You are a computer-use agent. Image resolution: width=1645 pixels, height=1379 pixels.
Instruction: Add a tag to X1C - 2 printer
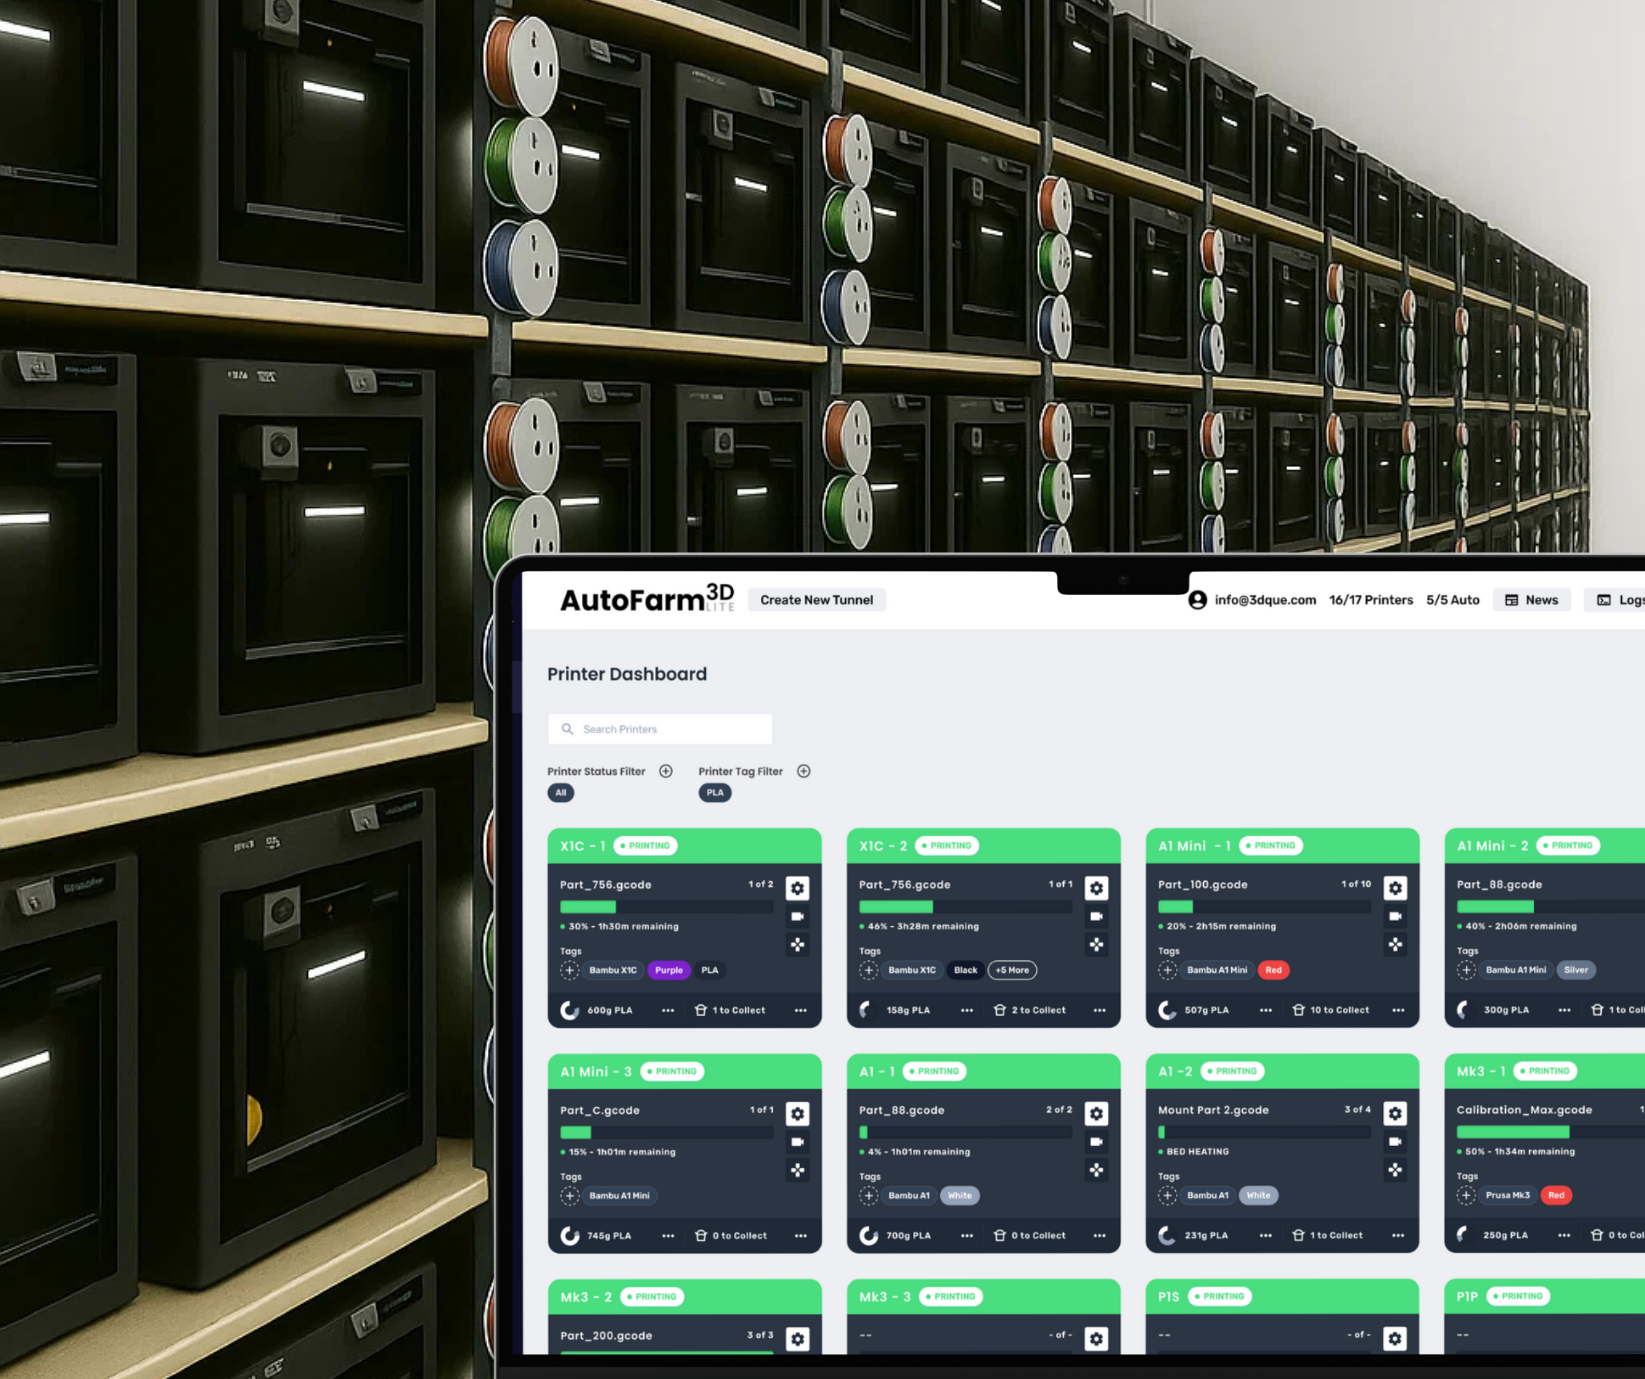[x=868, y=970]
